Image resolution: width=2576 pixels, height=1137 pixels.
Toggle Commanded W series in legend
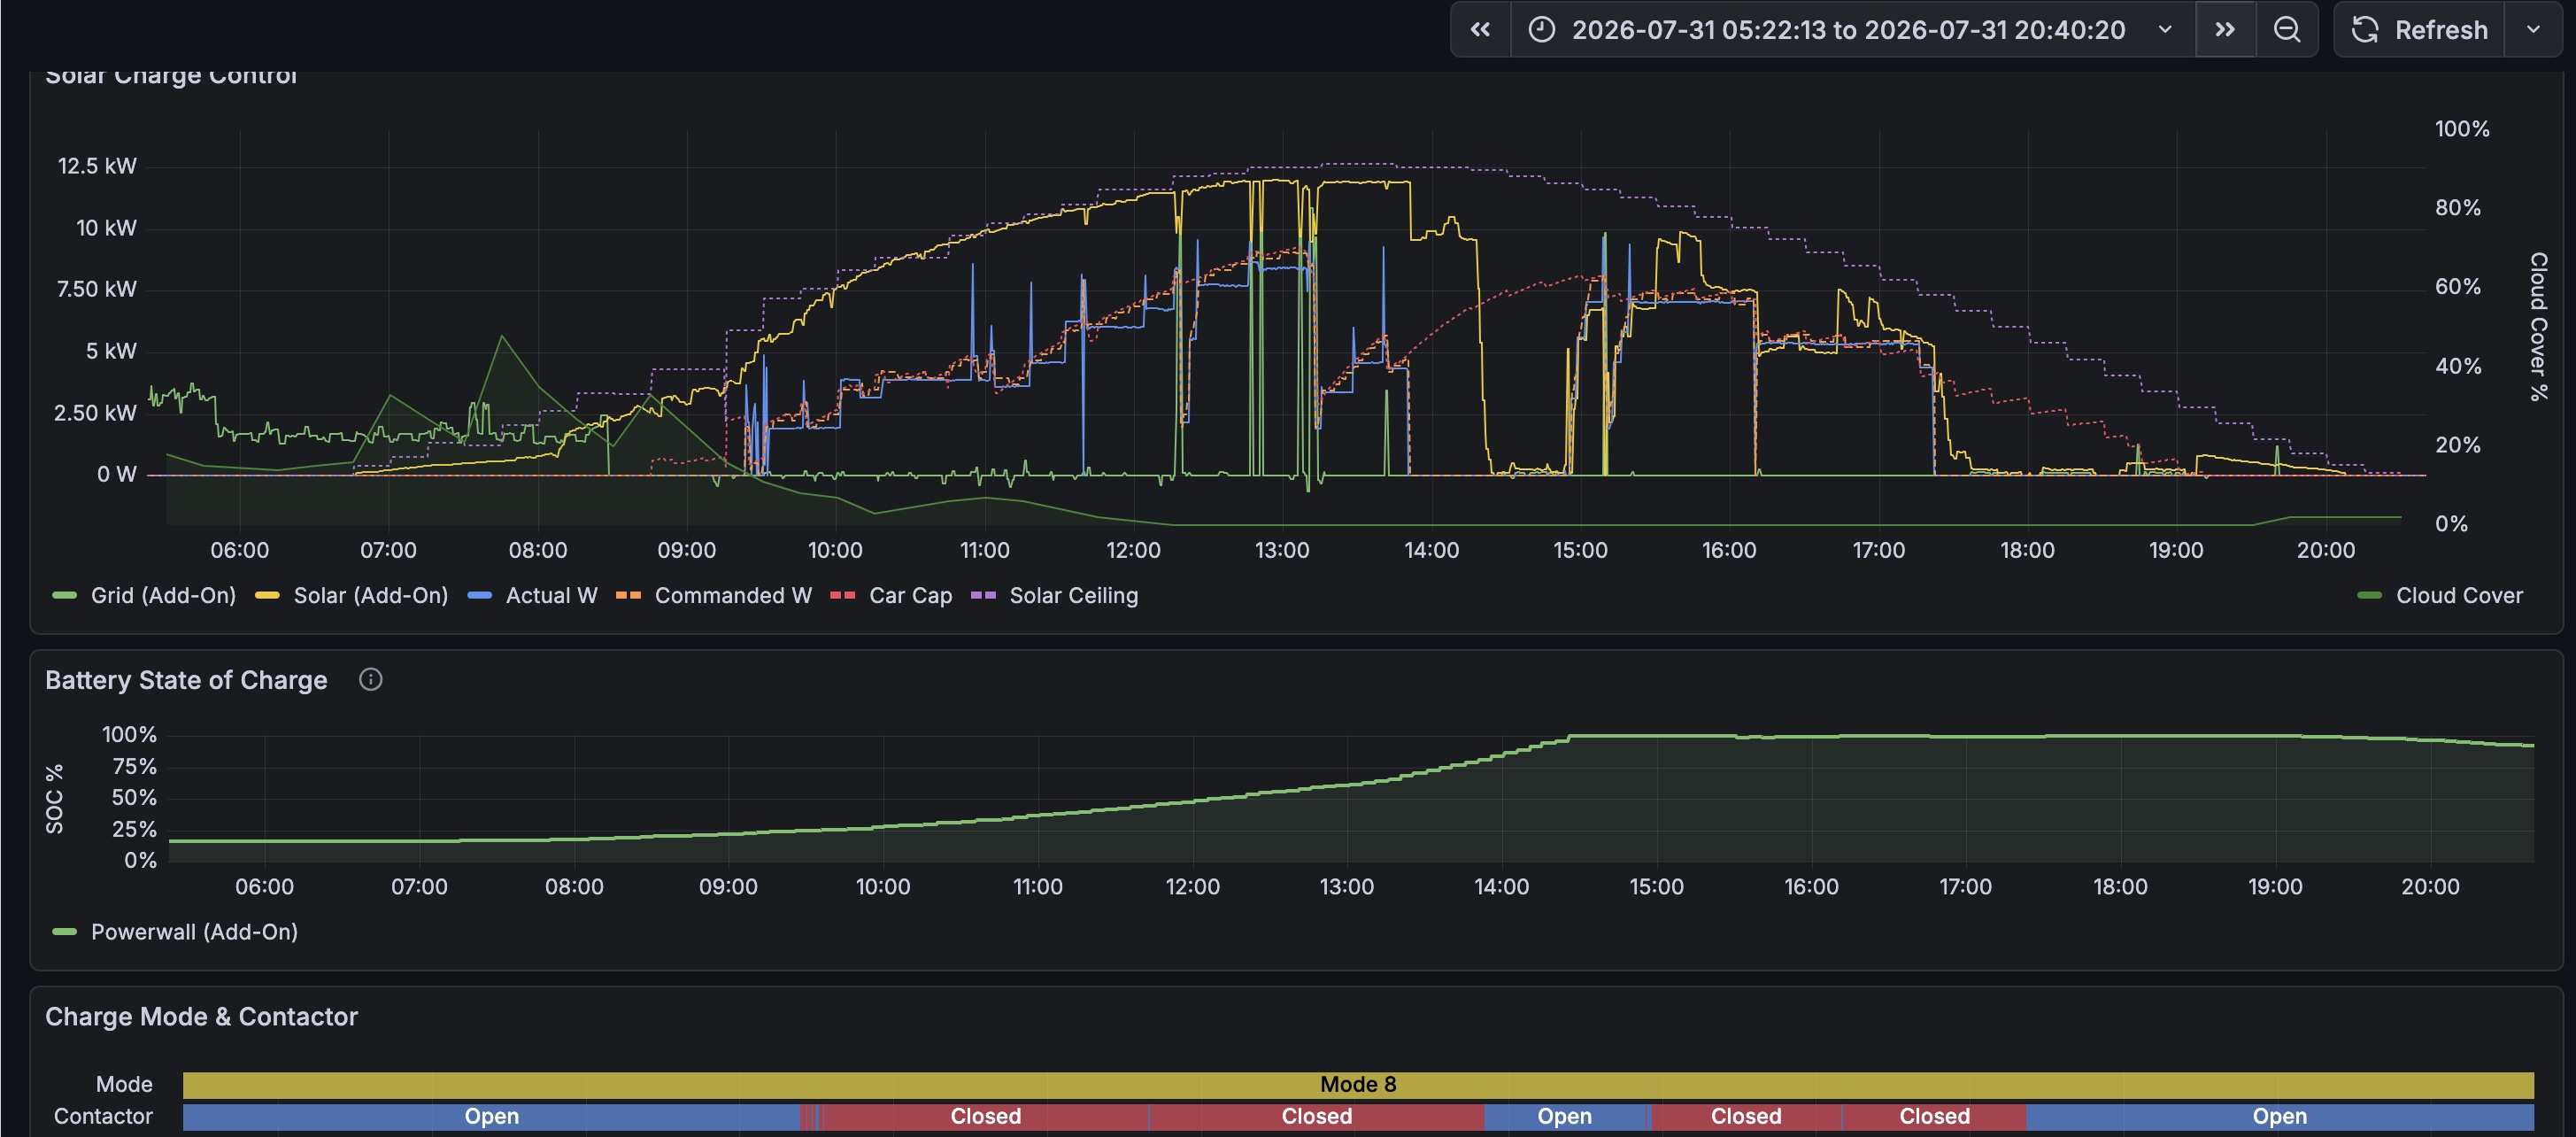point(733,596)
